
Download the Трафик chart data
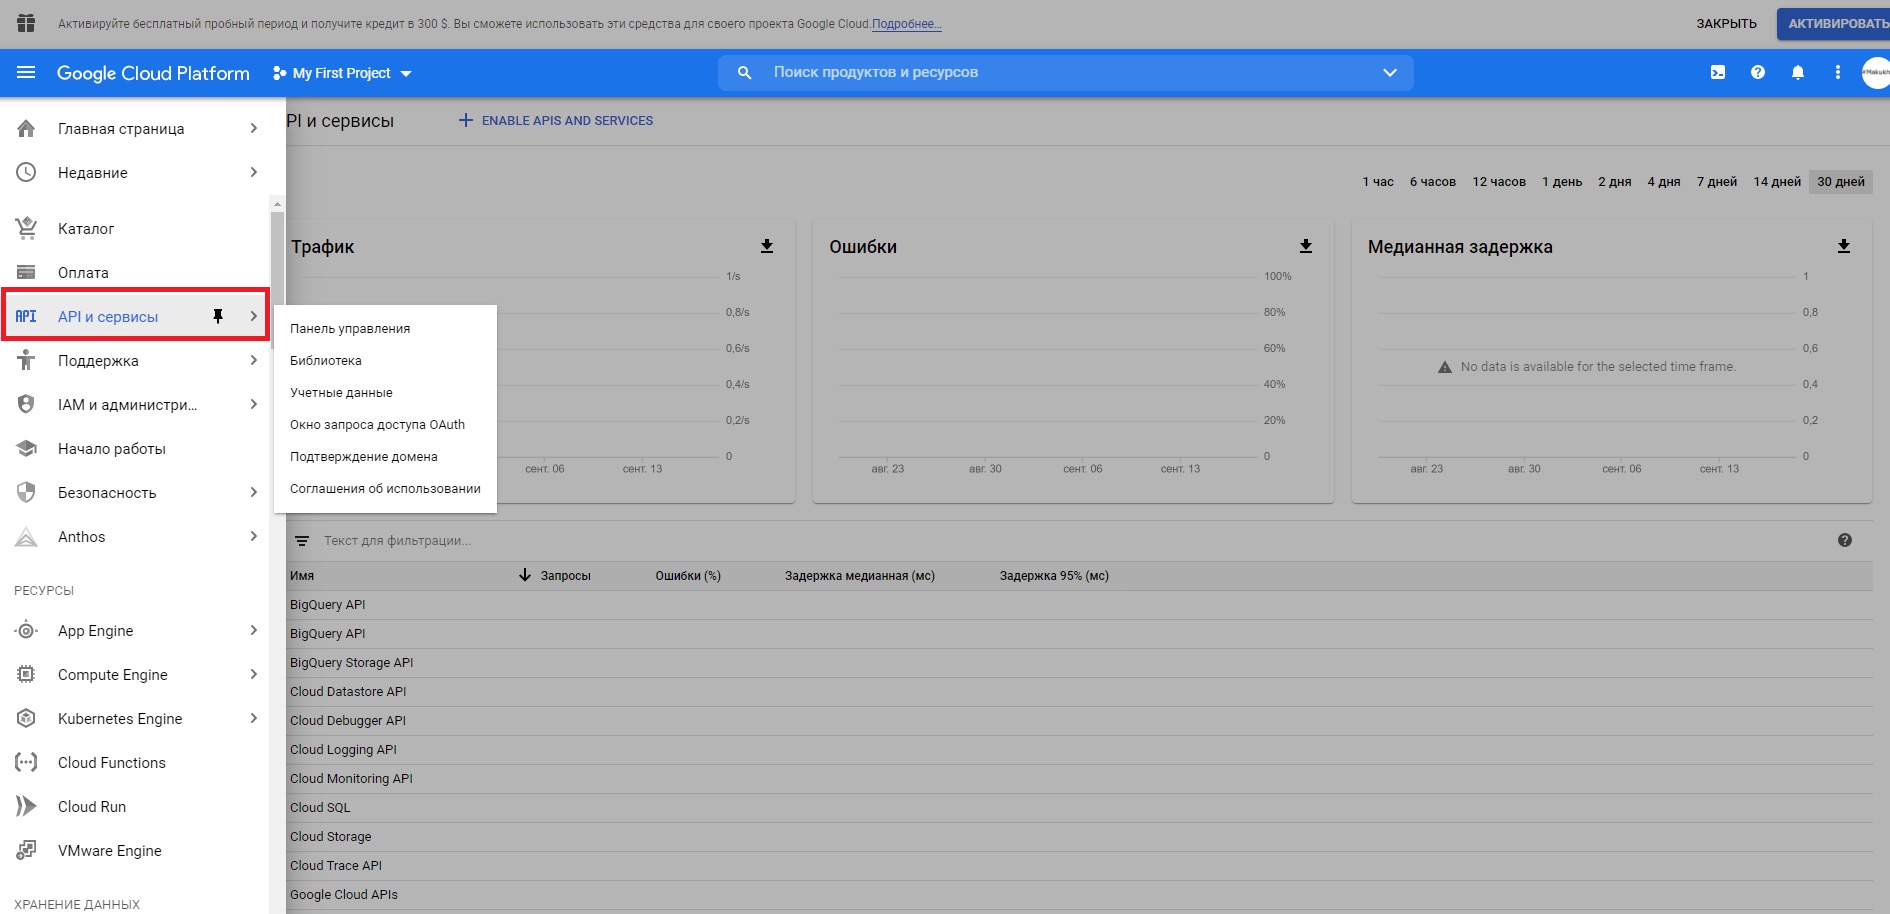[767, 246]
